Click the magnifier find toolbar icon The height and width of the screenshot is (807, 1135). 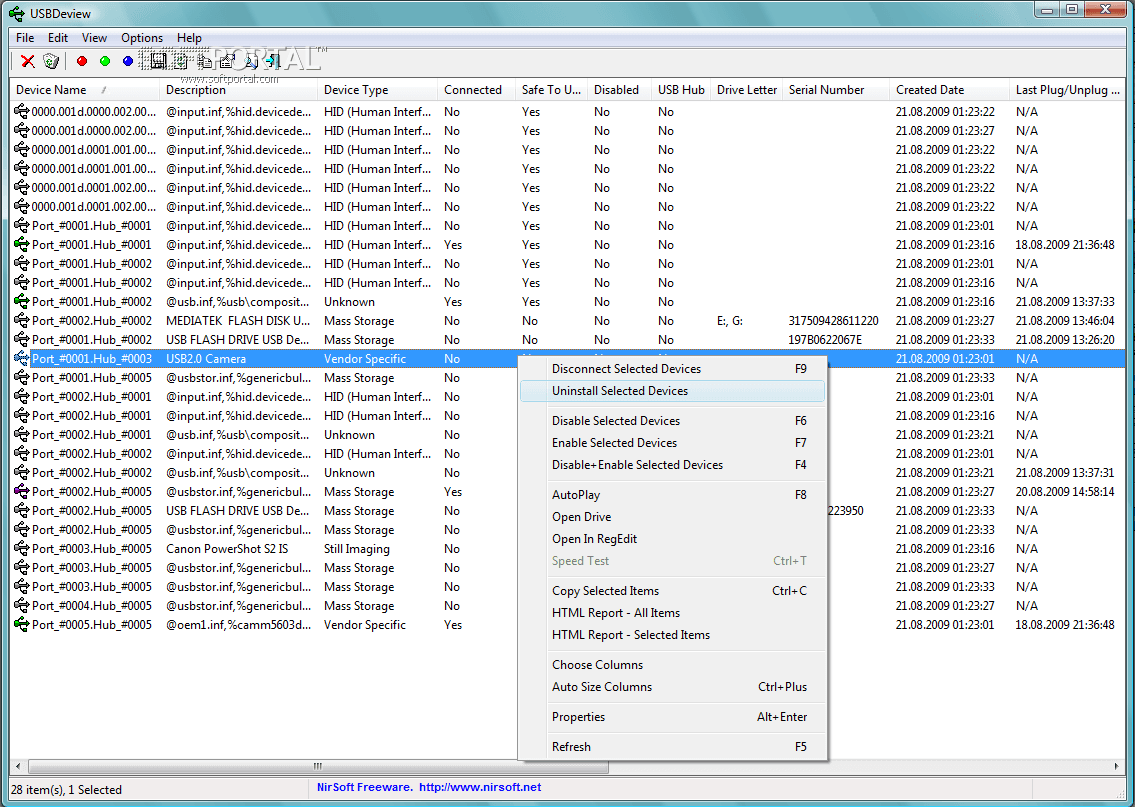pyautogui.click(x=250, y=62)
